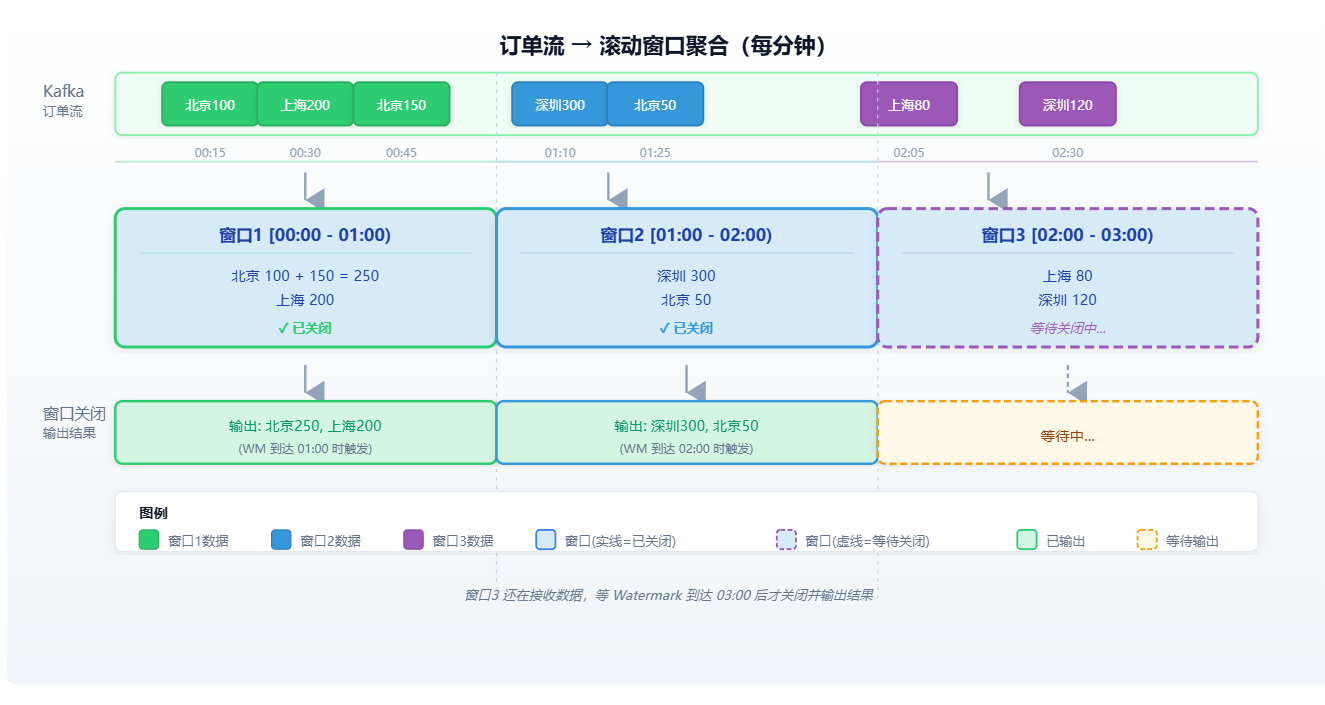
Task: Click the purple 窗口3数据 legend swatch
Action: click(414, 540)
